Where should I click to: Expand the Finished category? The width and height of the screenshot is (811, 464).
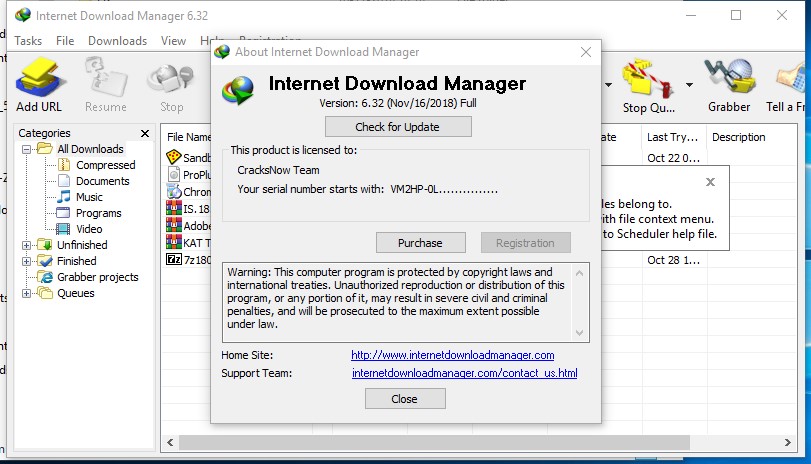[x=26, y=261]
